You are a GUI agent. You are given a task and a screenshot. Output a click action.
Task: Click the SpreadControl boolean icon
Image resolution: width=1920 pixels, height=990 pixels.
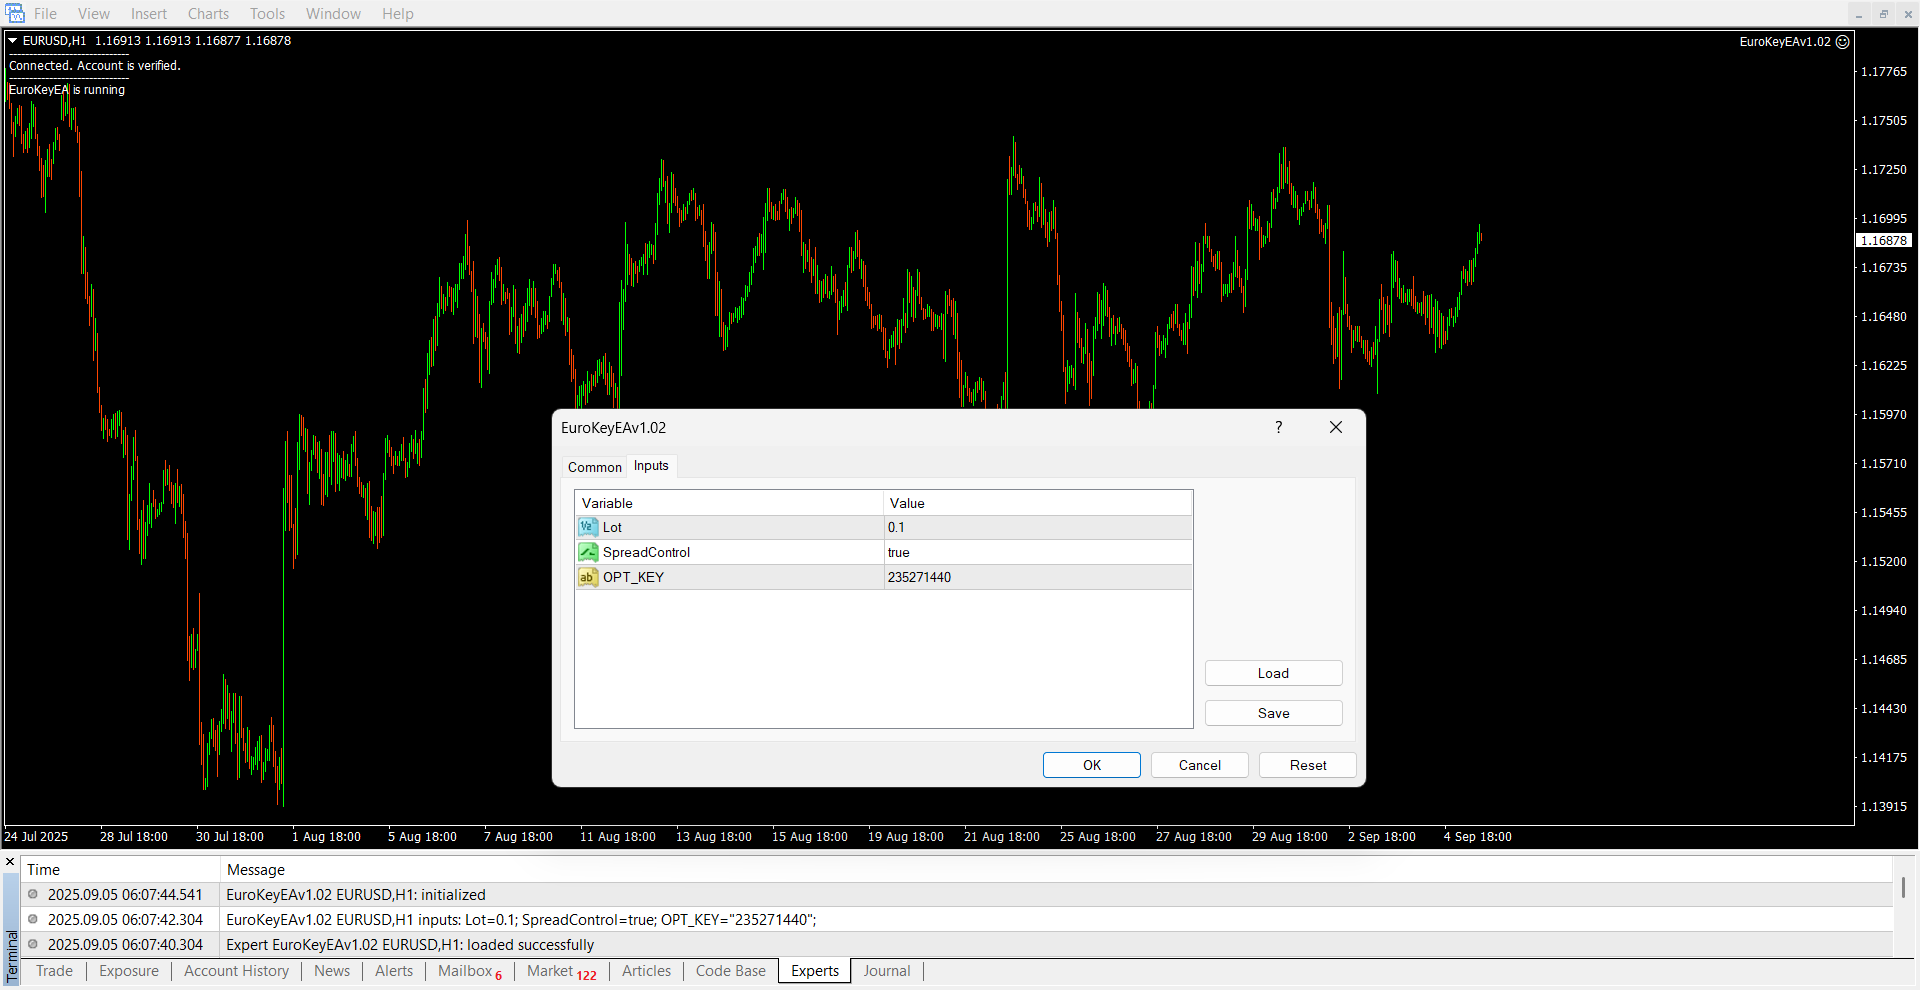pyautogui.click(x=587, y=552)
